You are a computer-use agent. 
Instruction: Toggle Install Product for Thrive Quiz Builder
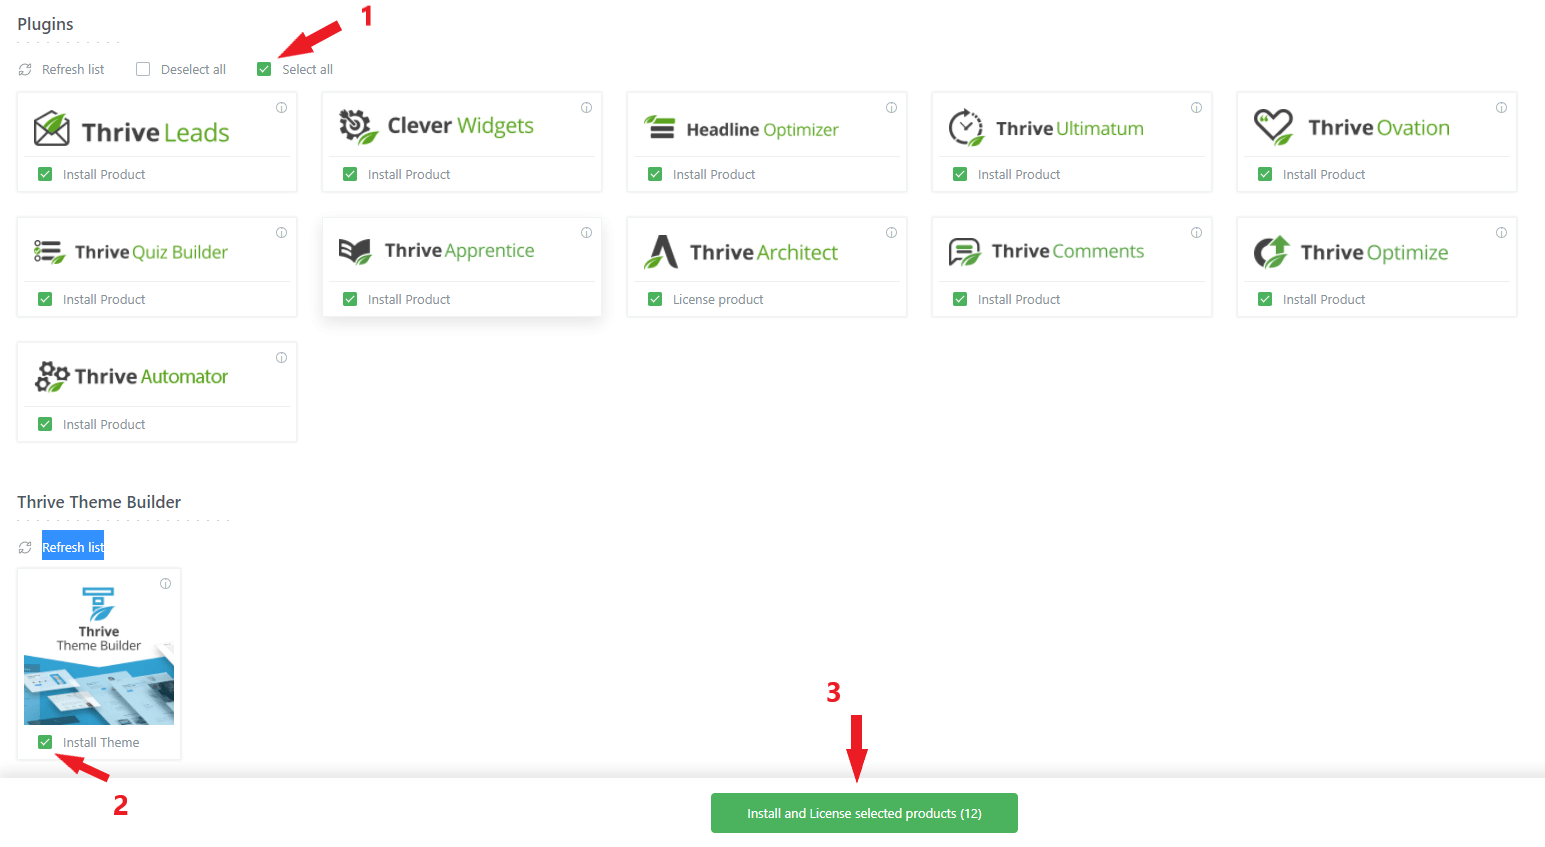[x=45, y=299]
